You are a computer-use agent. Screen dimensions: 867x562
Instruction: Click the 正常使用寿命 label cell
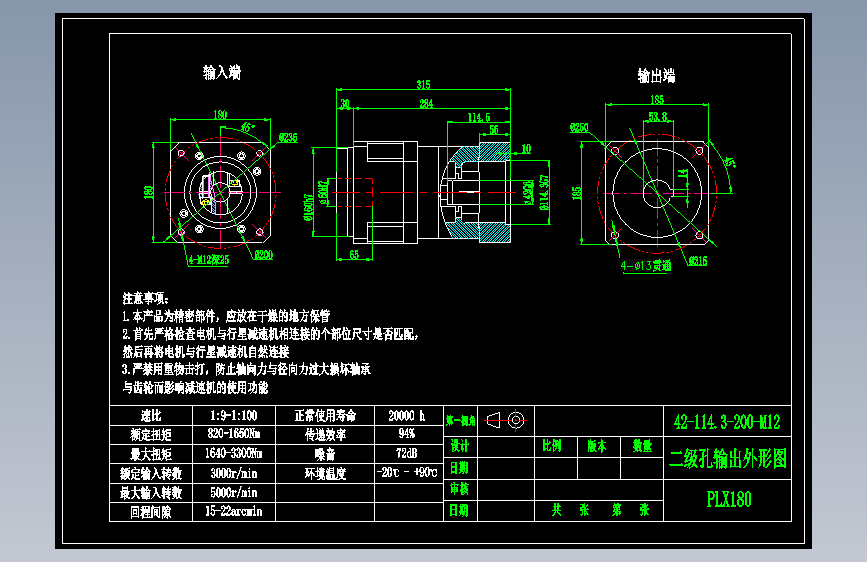tap(325, 415)
